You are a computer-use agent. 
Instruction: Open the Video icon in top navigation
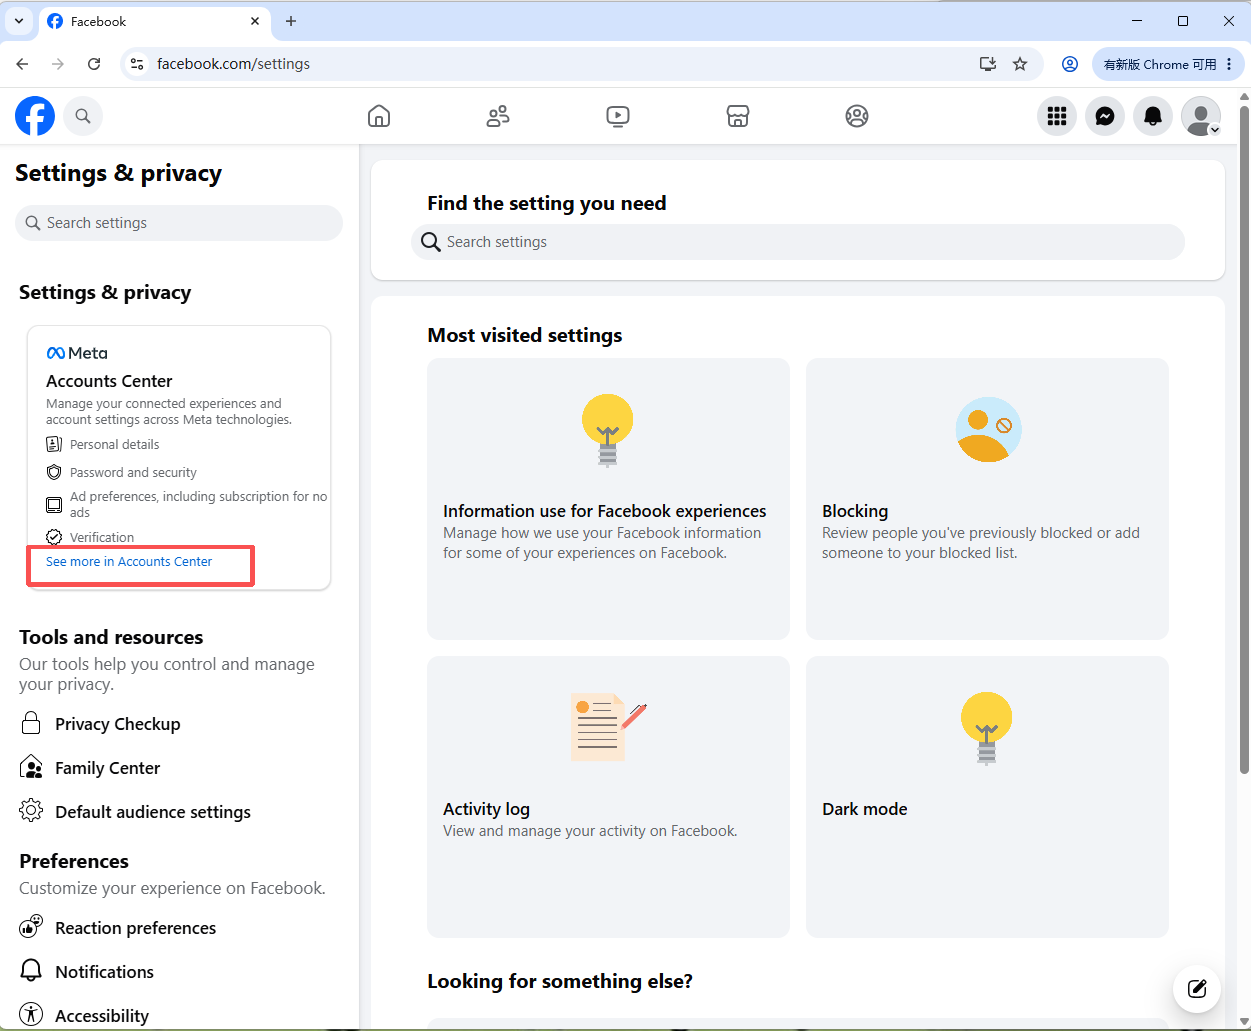tap(618, 116)
